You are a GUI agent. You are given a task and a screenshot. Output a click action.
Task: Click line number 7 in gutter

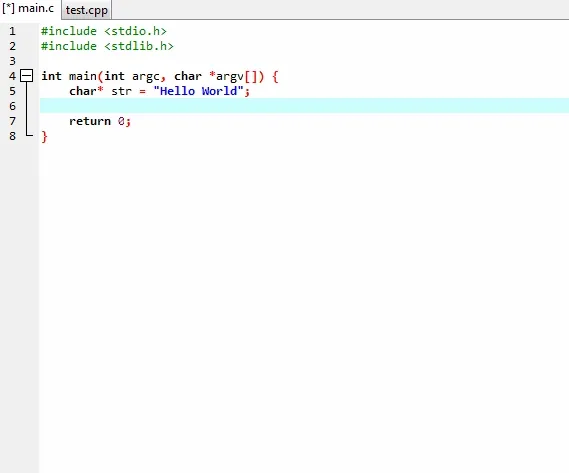tap(12, 121)
